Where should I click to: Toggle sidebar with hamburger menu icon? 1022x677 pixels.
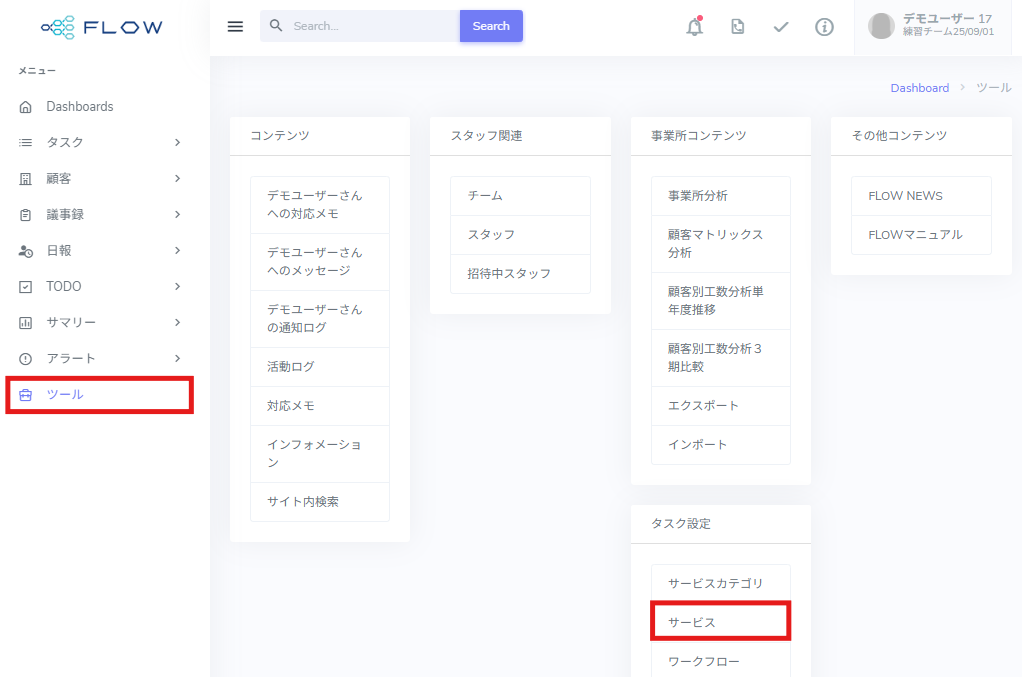point(235,26)
